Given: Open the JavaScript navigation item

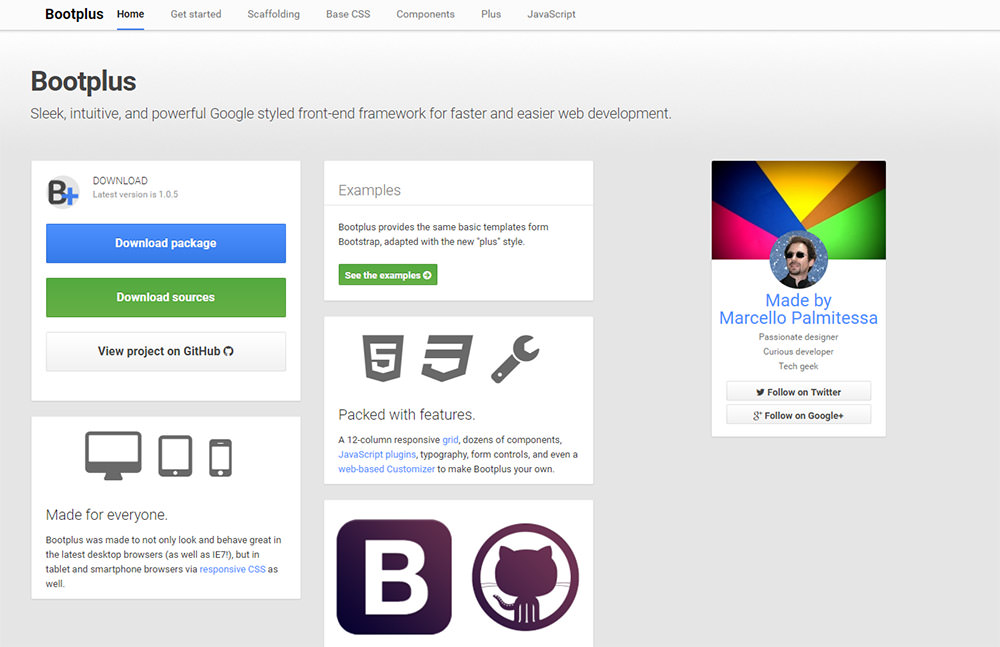Looking at the screenshot, I should [x=551, y=14].
